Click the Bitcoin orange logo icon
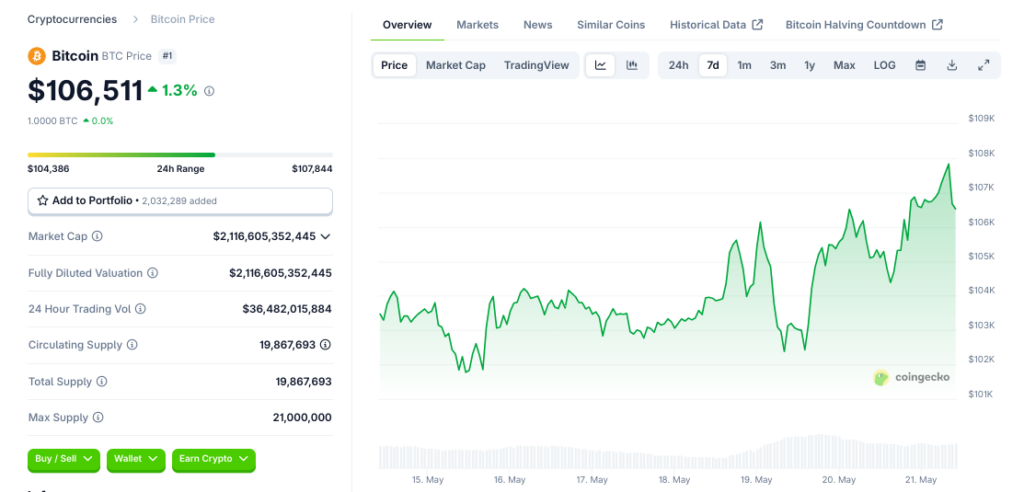1024x492 pixels. (x=37, y=56)
